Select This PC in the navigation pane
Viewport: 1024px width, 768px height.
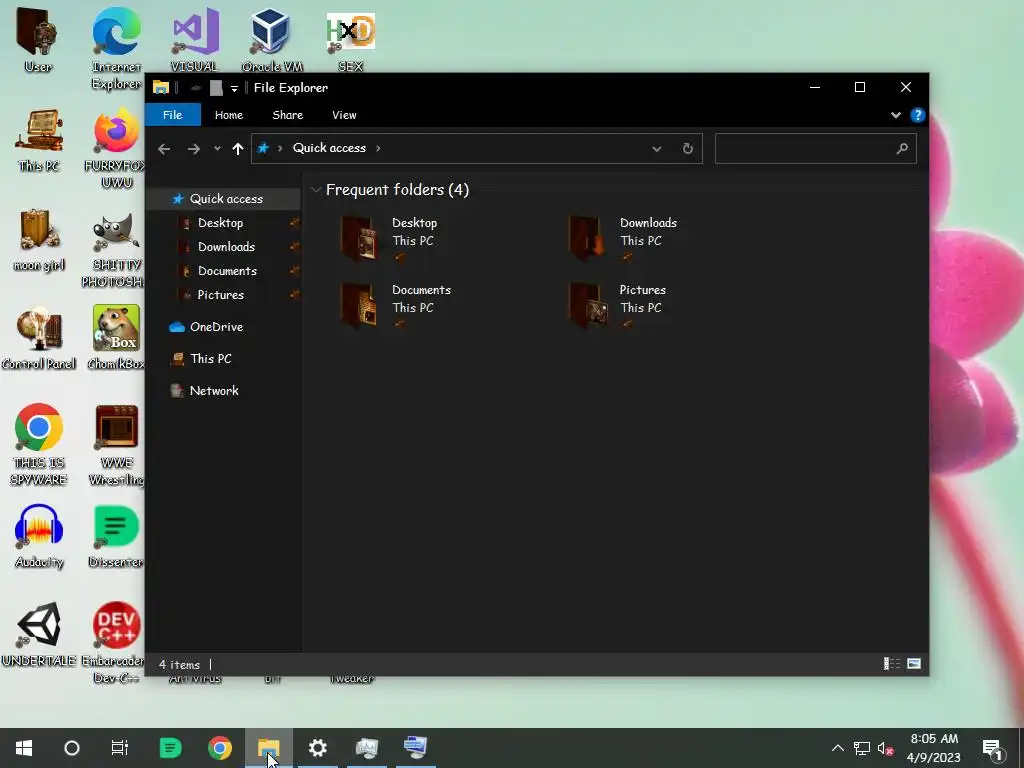point(210,359)
